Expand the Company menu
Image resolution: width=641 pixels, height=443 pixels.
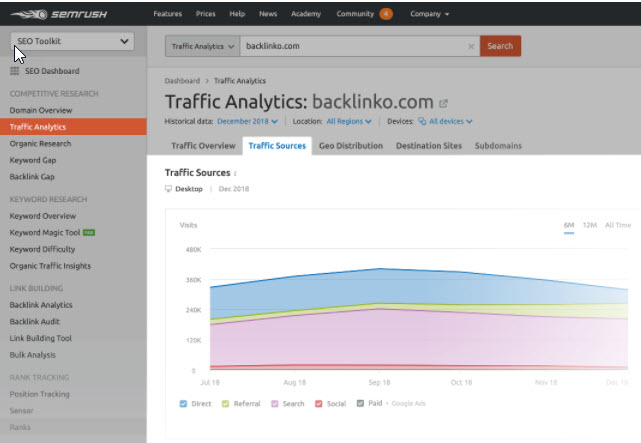pos(429,14)
